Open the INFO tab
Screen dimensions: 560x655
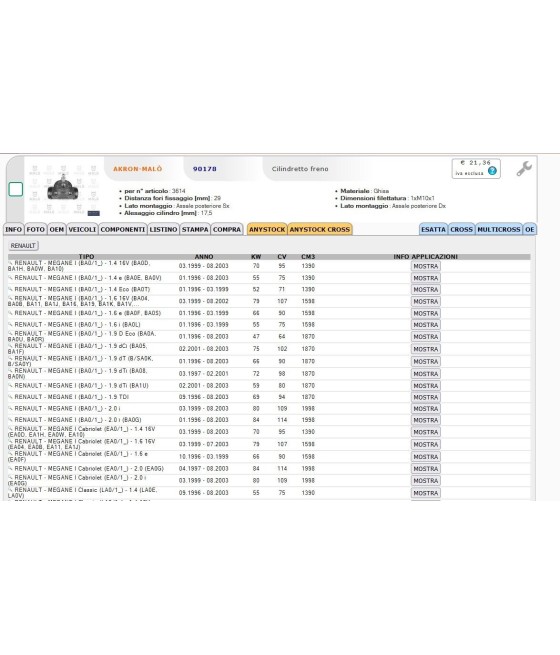click(x=13, y=229)
